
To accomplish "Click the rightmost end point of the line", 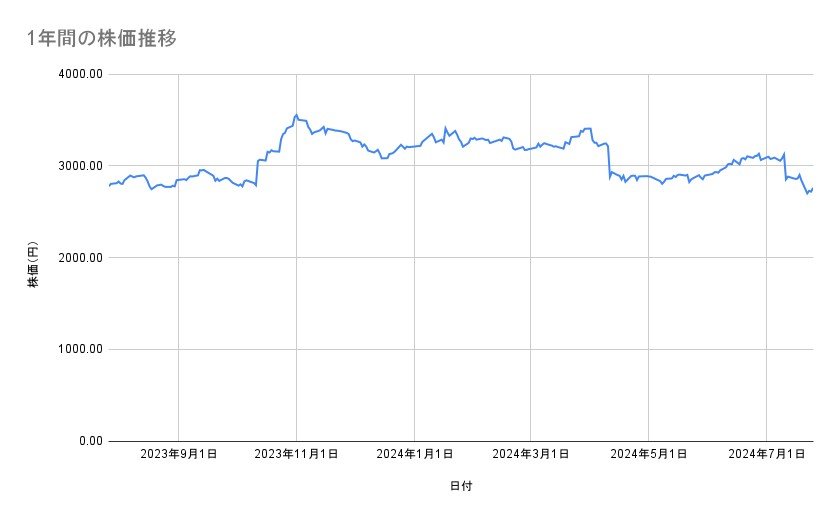I will pyautogui.click(x=812, y=189).
